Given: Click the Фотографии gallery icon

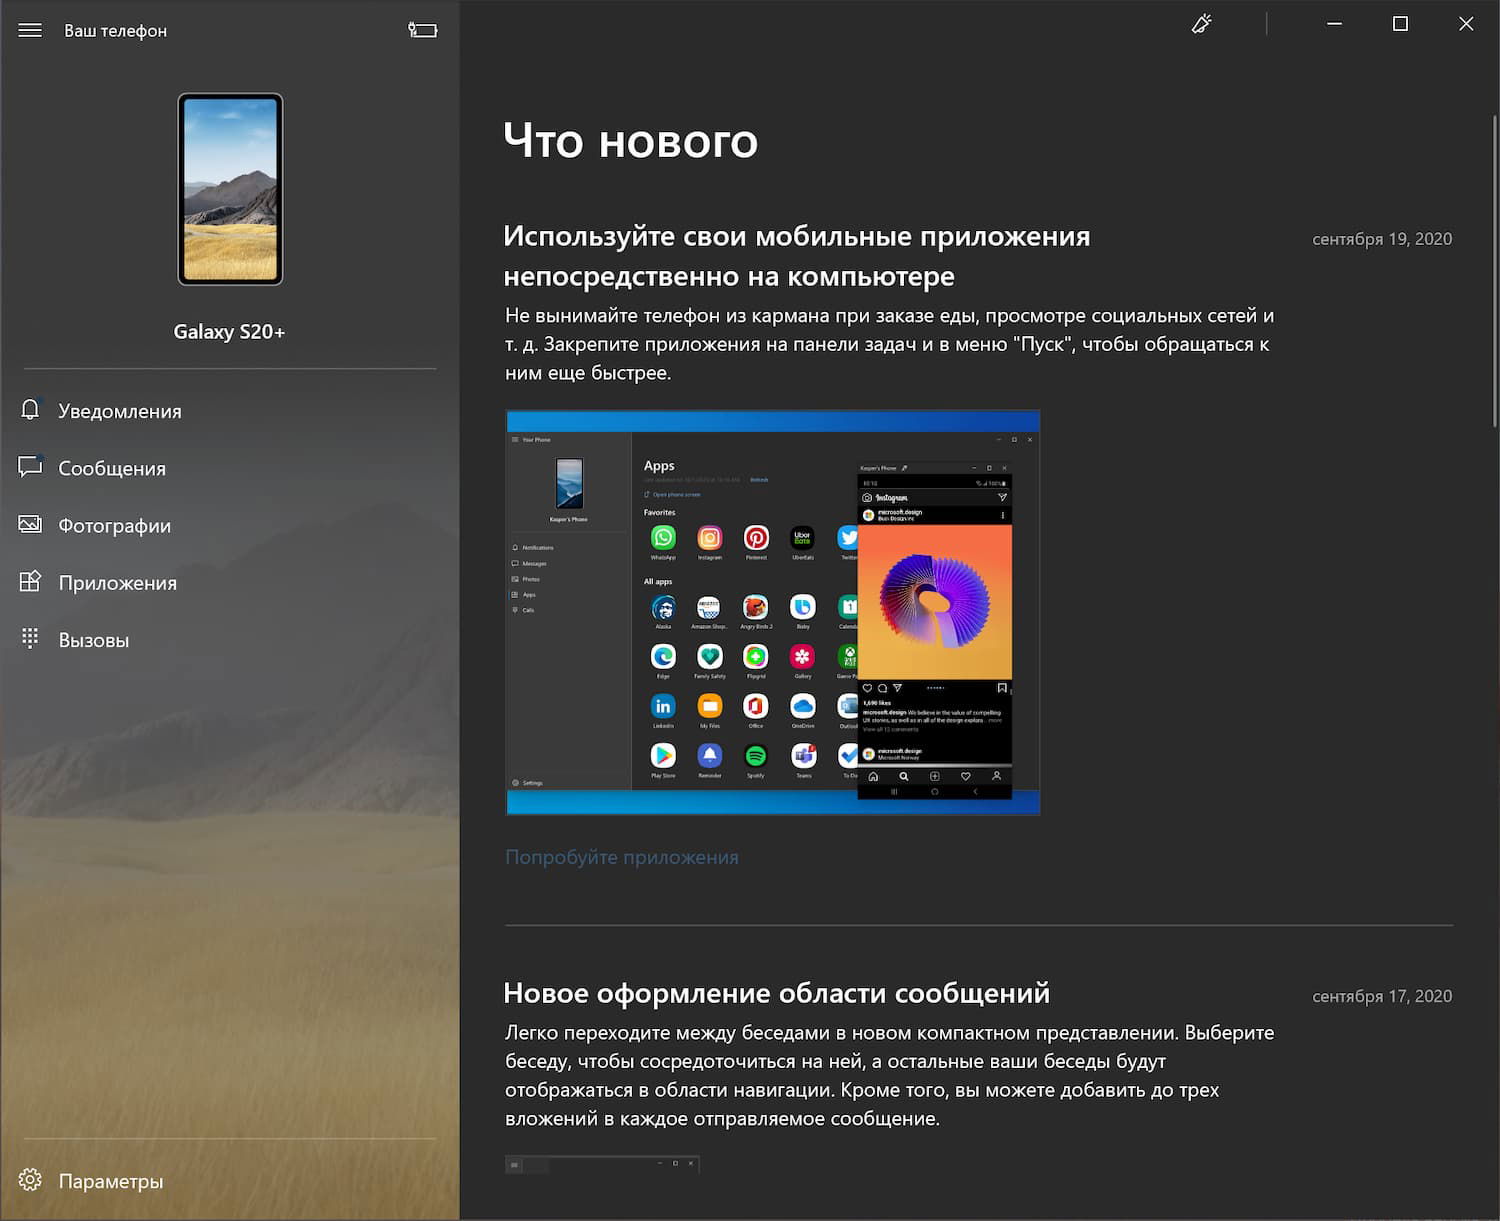Looking at the screenshot, I should (x=30, y=524).
